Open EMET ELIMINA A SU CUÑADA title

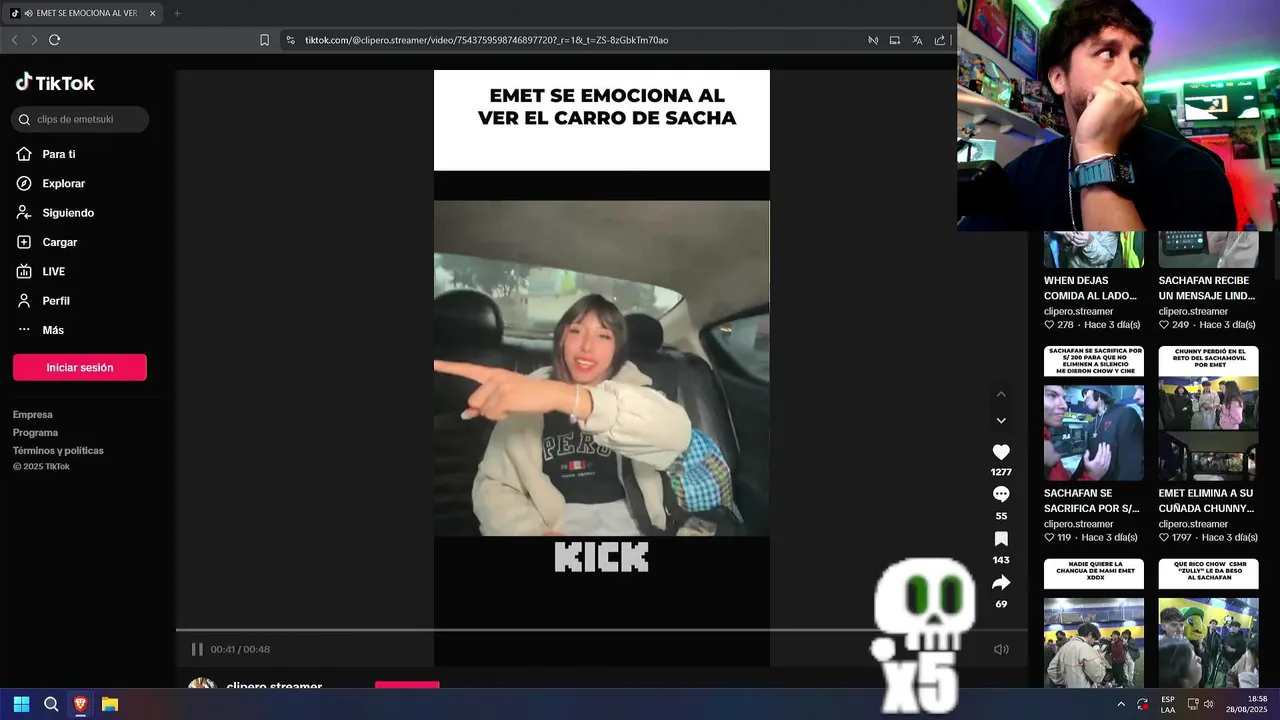point(1207,501)
